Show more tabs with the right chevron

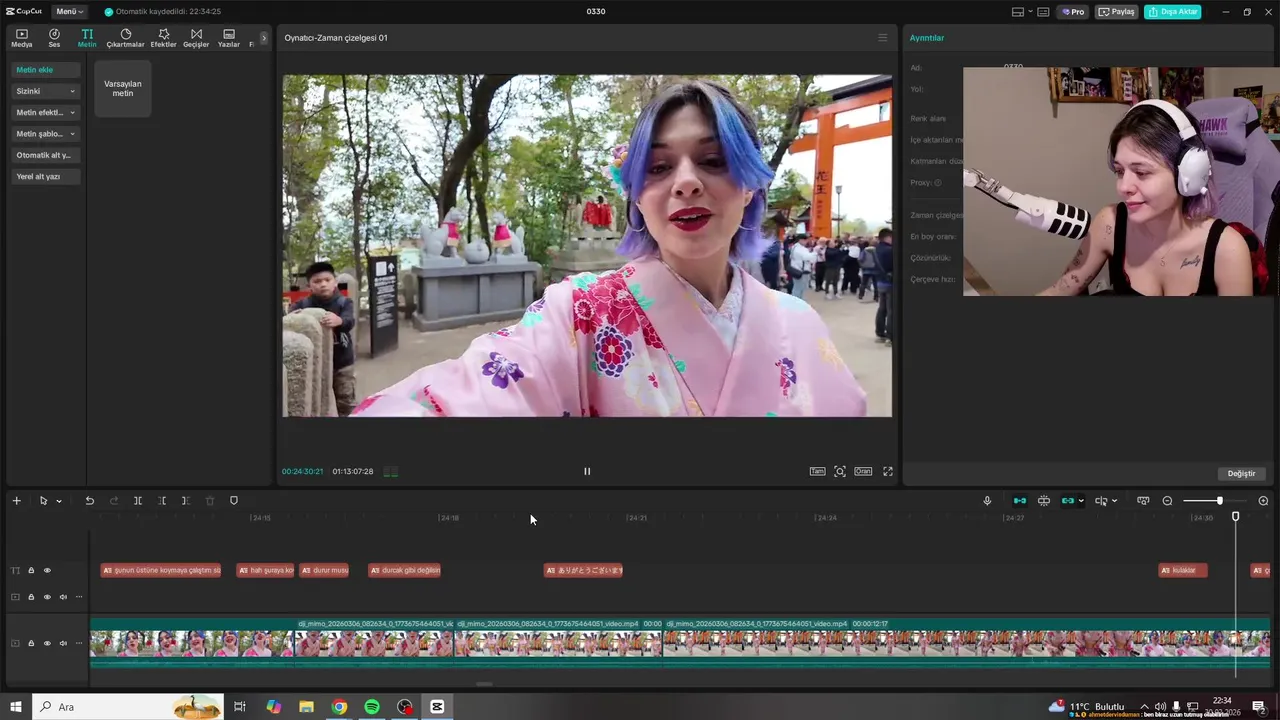264,38
